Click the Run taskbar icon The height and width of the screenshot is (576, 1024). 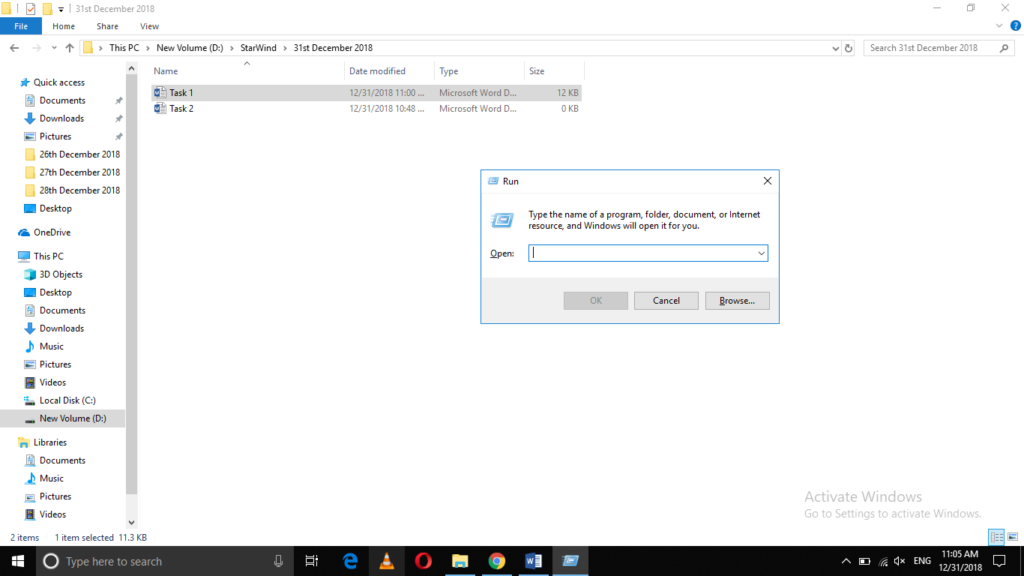click(x=570, y=561)
